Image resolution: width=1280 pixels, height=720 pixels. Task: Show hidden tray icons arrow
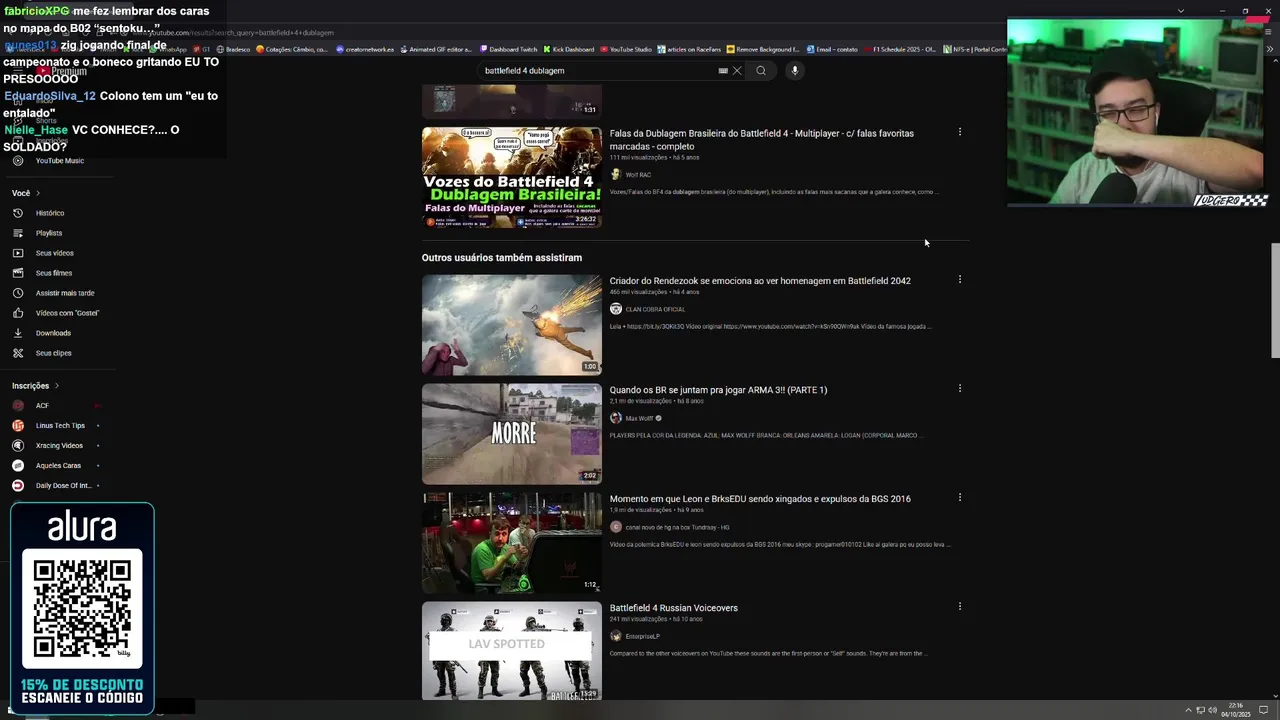[x=1188, y=710]
